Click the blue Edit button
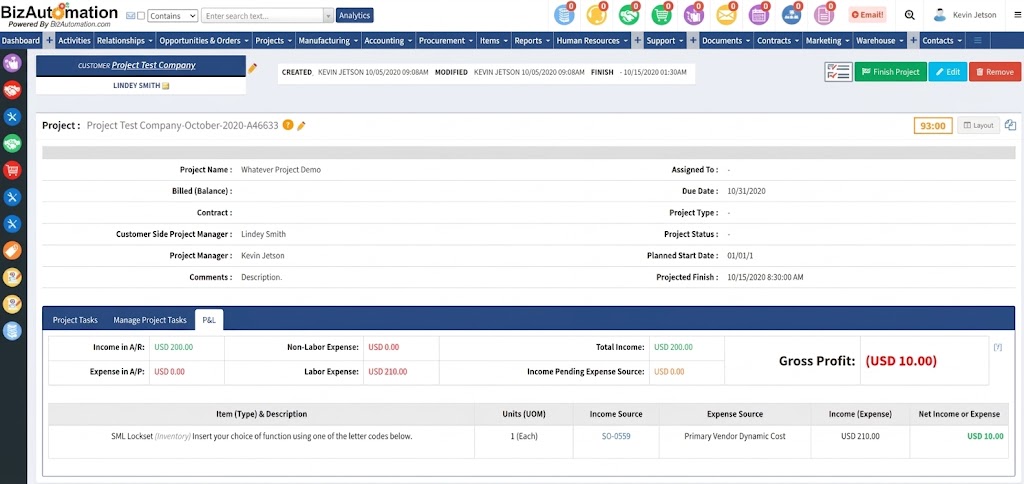The width and height of the screenshot is (1024, 484). 948,72
